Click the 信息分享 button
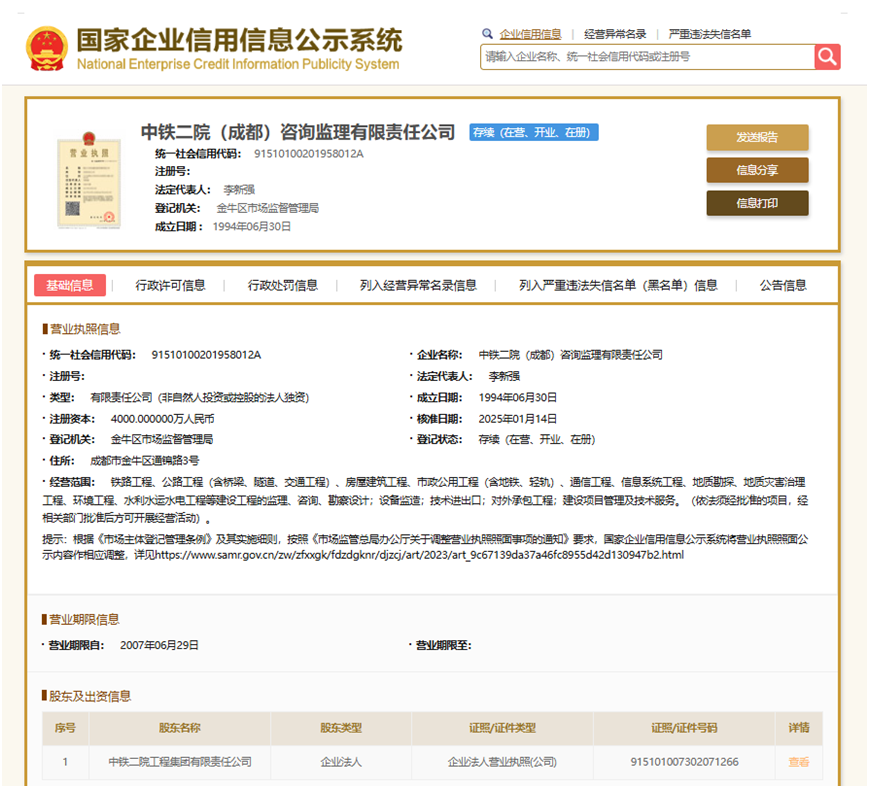The height and width of the screenshot is (788, 869). coord(757,170)
